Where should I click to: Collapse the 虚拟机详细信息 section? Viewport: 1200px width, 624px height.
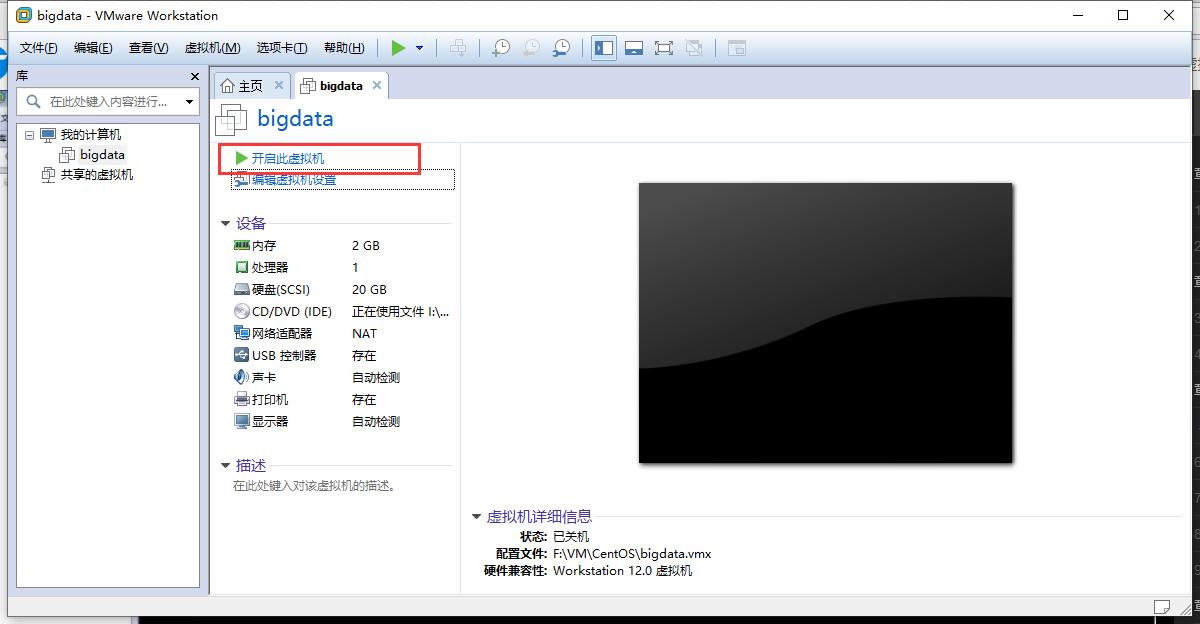click(477, 517)
